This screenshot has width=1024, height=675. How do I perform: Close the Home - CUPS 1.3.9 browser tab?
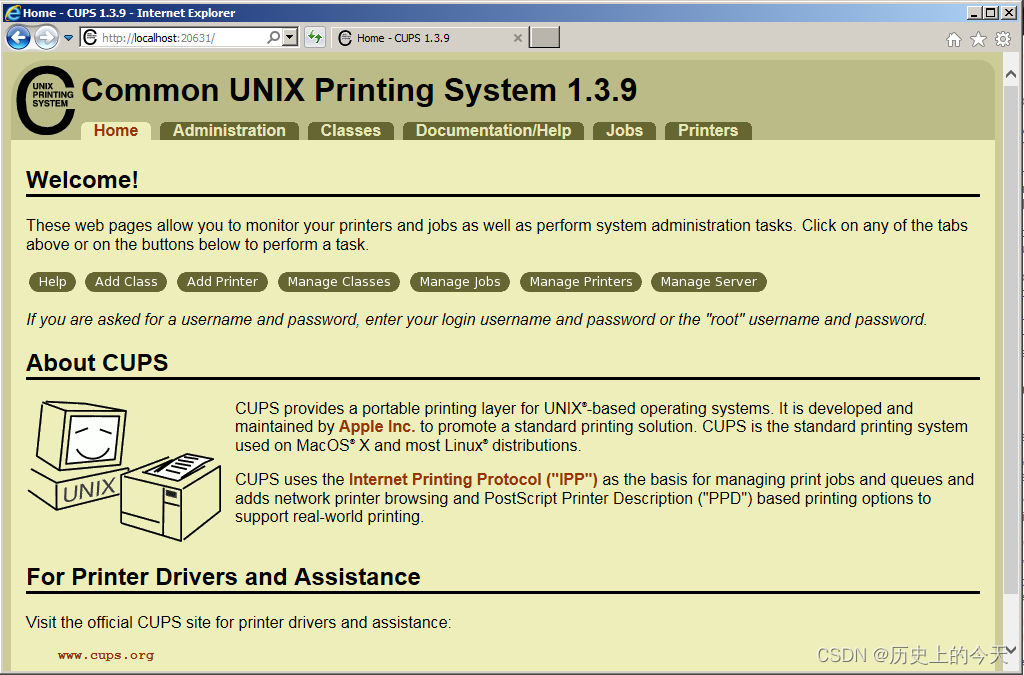pyautogui.click(x=517, y=38)
